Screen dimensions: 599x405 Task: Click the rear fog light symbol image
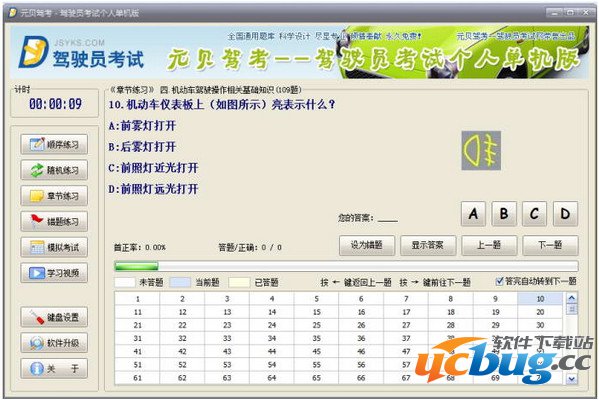coord(481,151)
